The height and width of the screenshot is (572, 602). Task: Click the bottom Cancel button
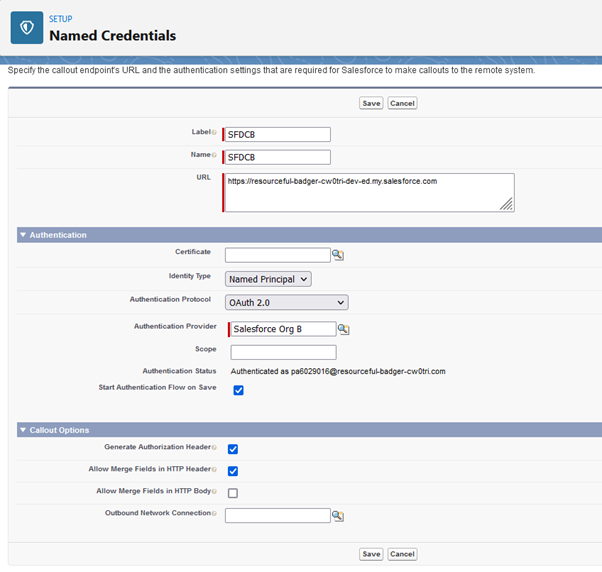[402, 554]
